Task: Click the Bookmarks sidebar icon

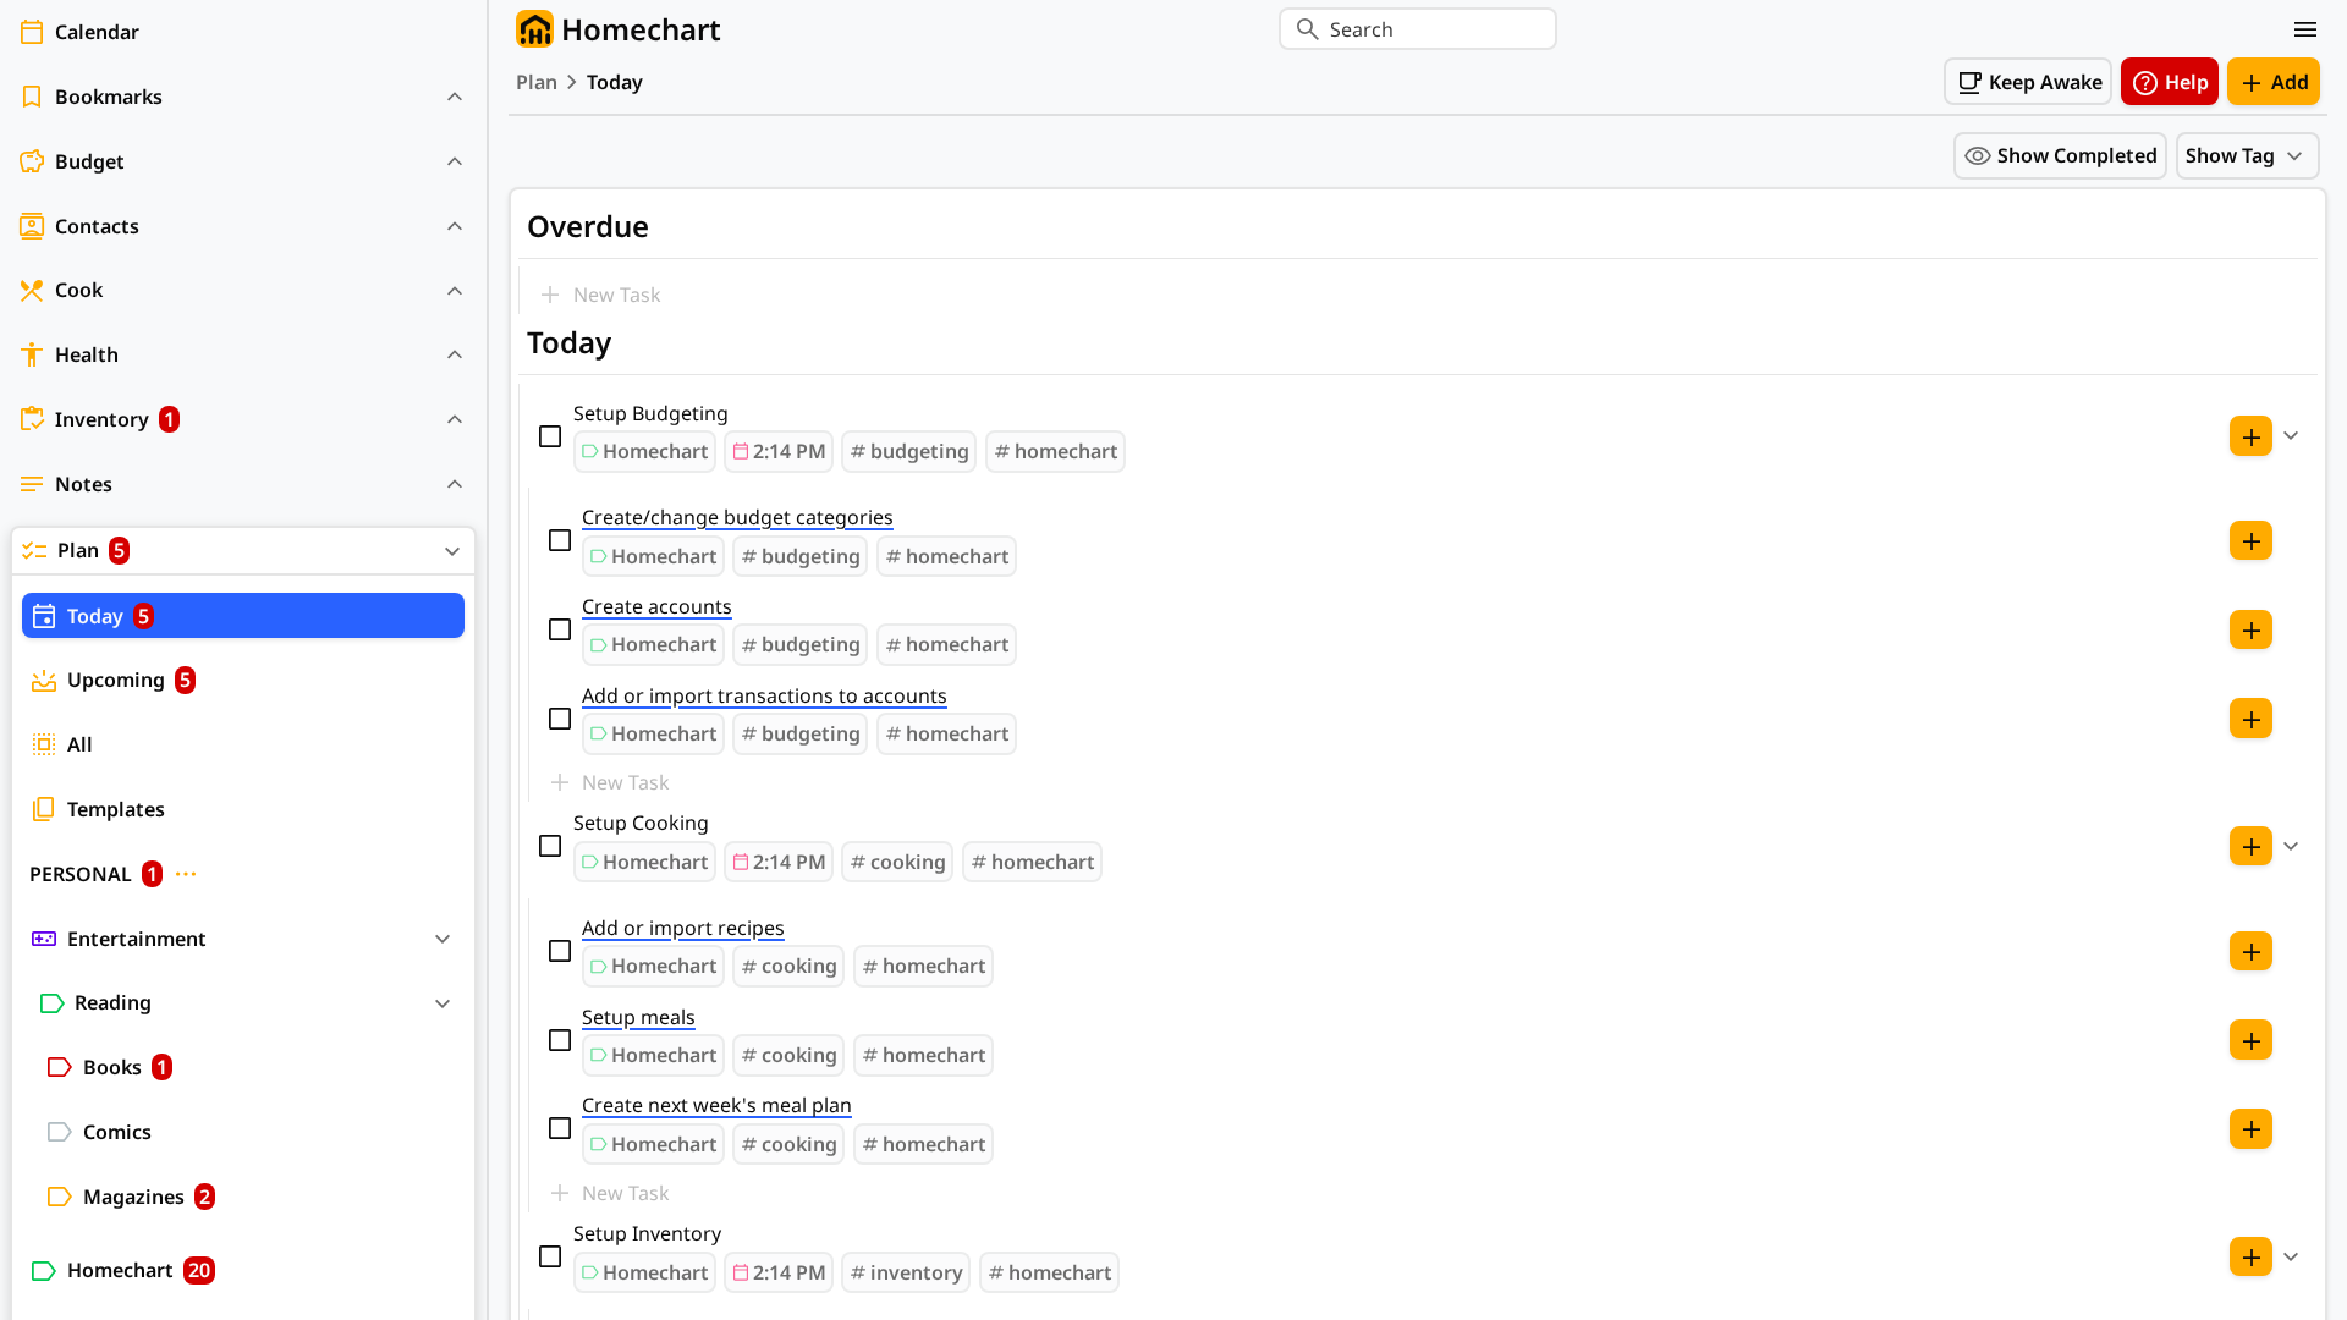Action: (32, 97)
